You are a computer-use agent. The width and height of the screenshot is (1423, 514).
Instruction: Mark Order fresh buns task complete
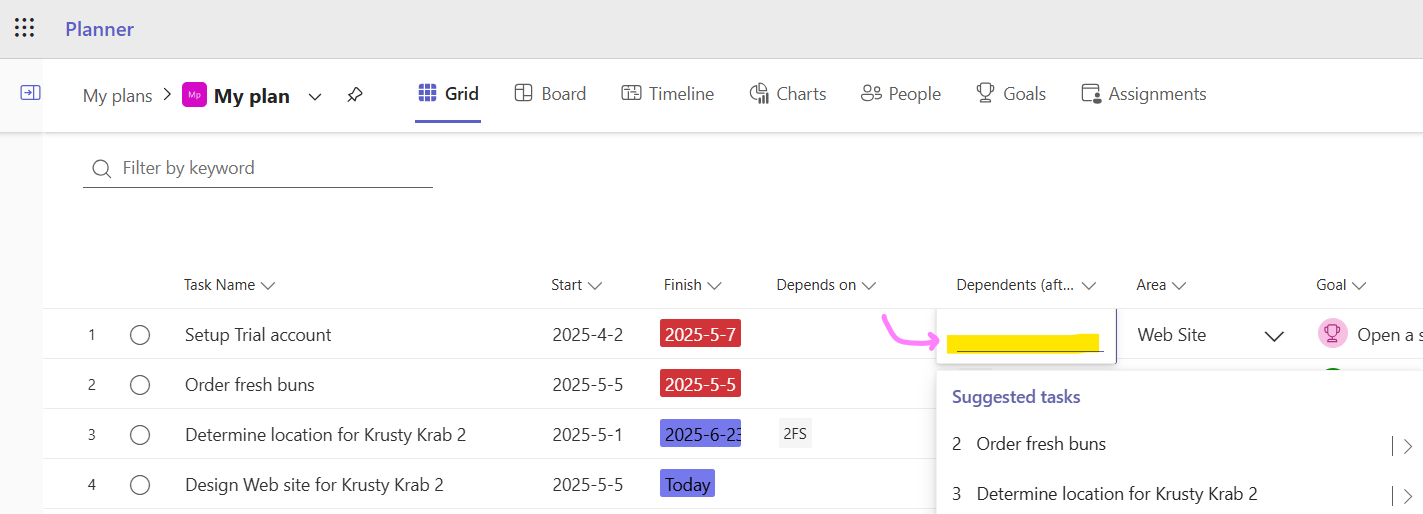pos(140,385)
